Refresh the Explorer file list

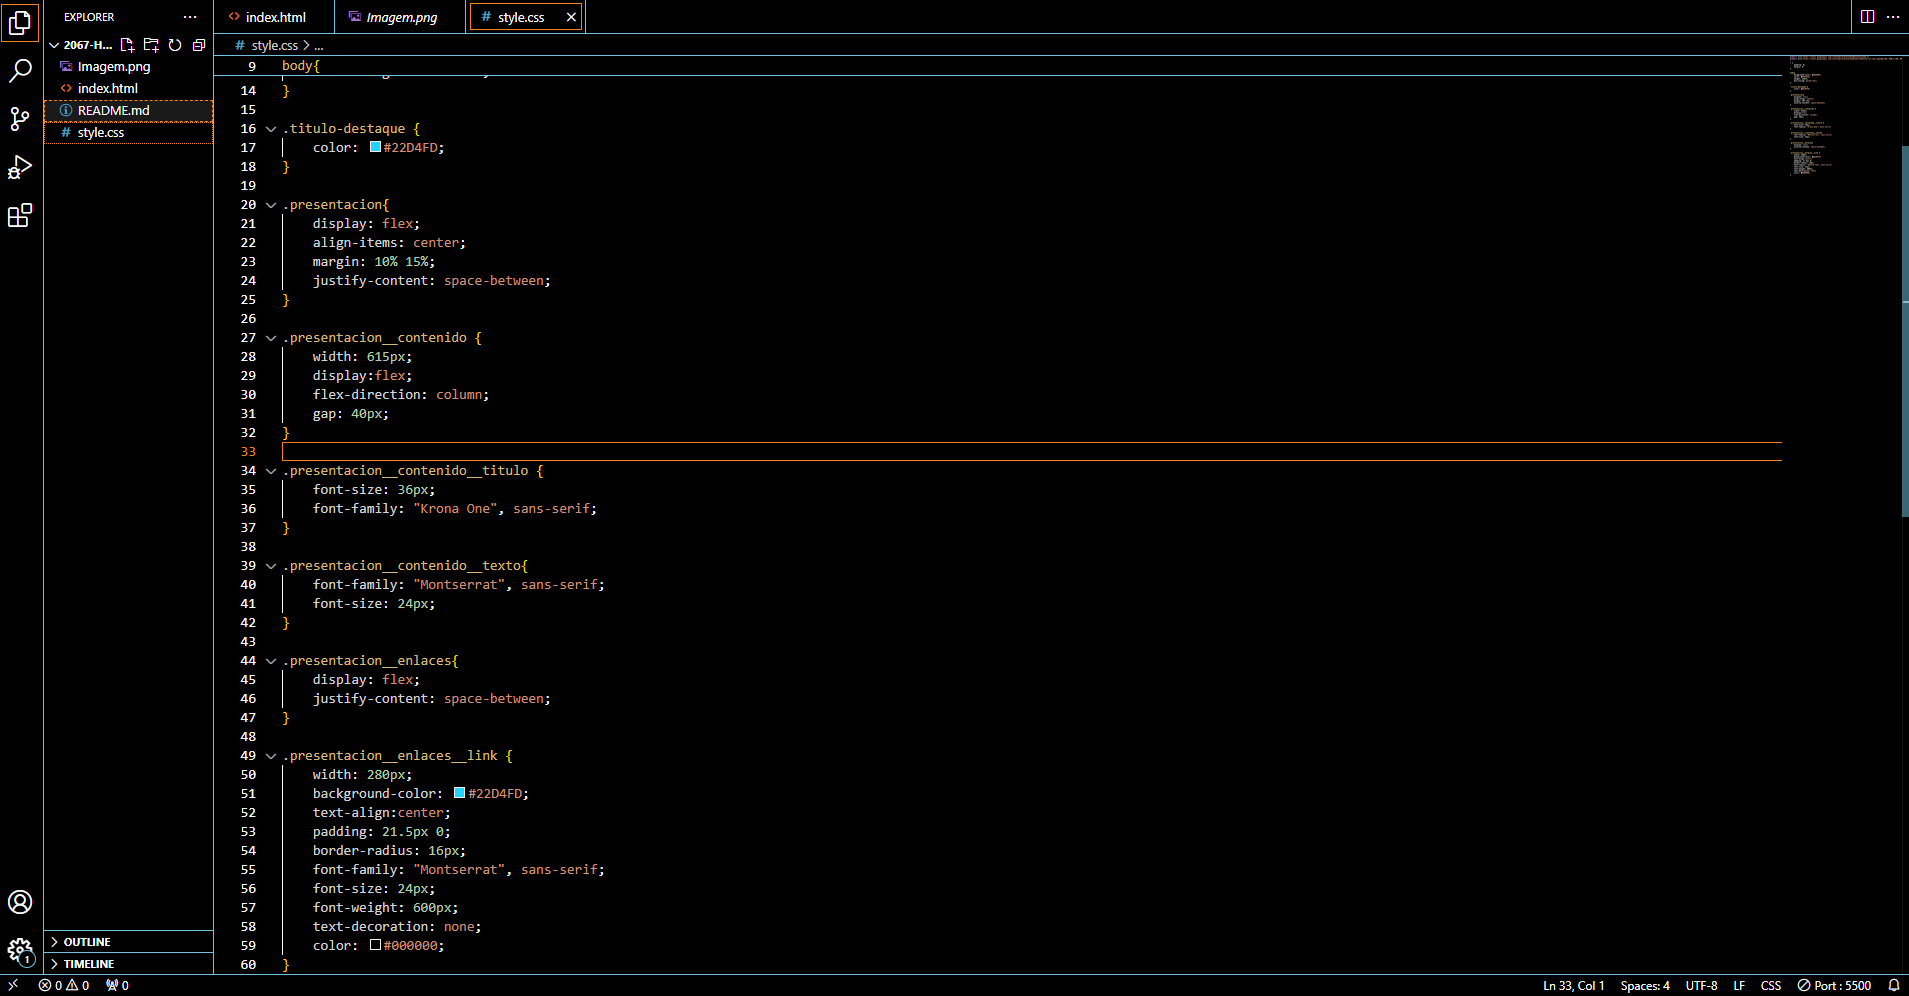(175, 45)
